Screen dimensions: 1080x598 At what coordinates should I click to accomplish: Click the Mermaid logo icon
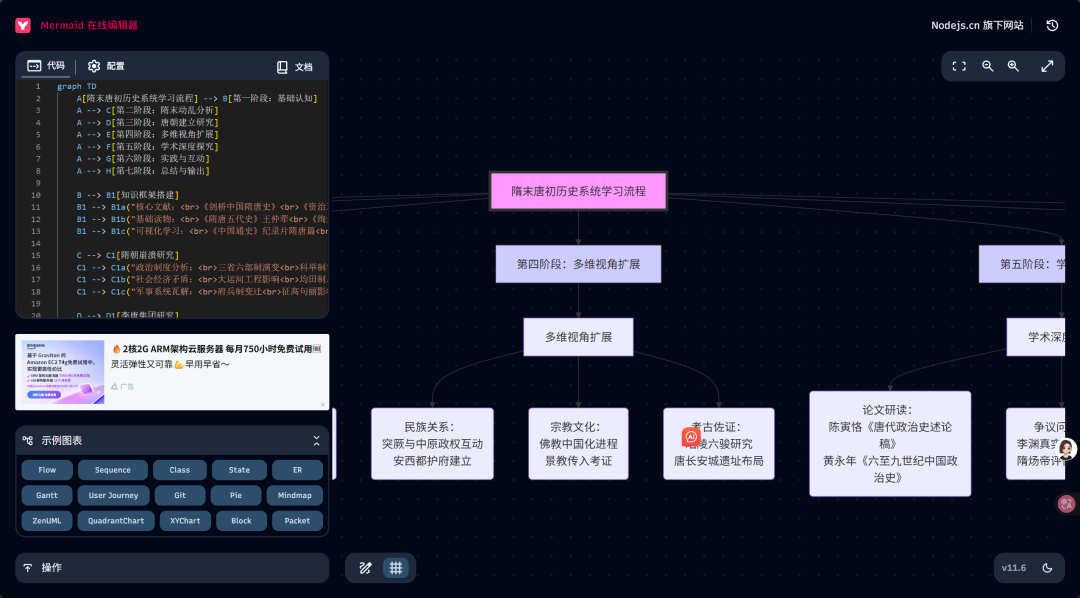pyautogui.click(x=23, y=25)
